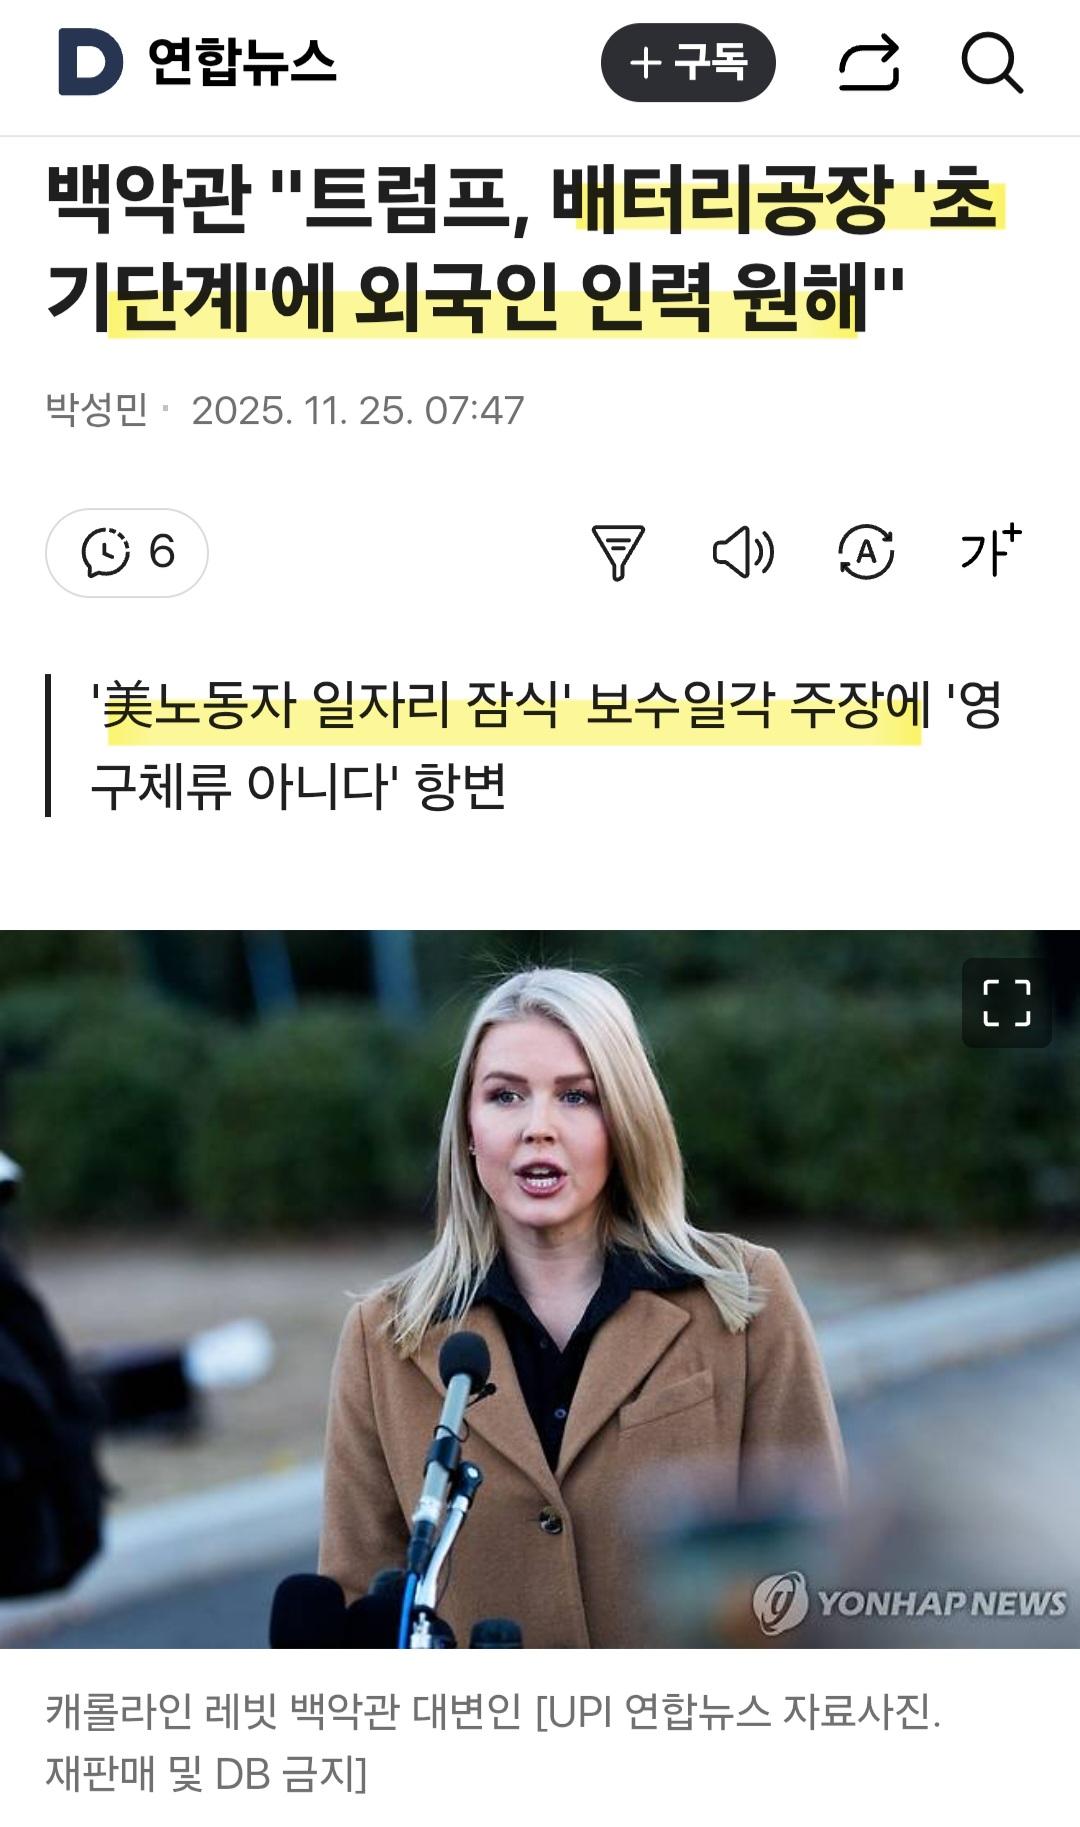Select reporter name 박성민

[x=97, y=410]
